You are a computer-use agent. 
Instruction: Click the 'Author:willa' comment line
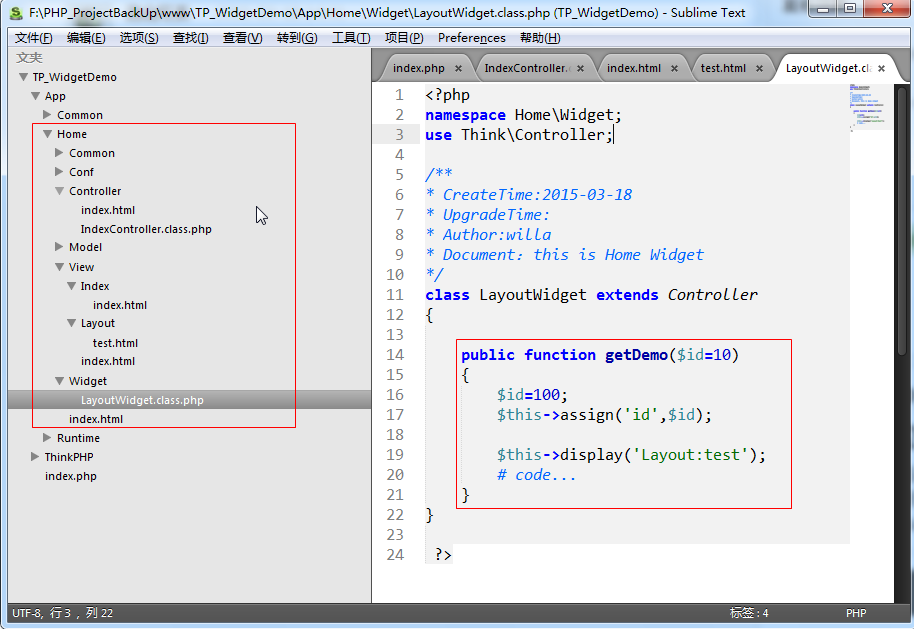(488, 234)
